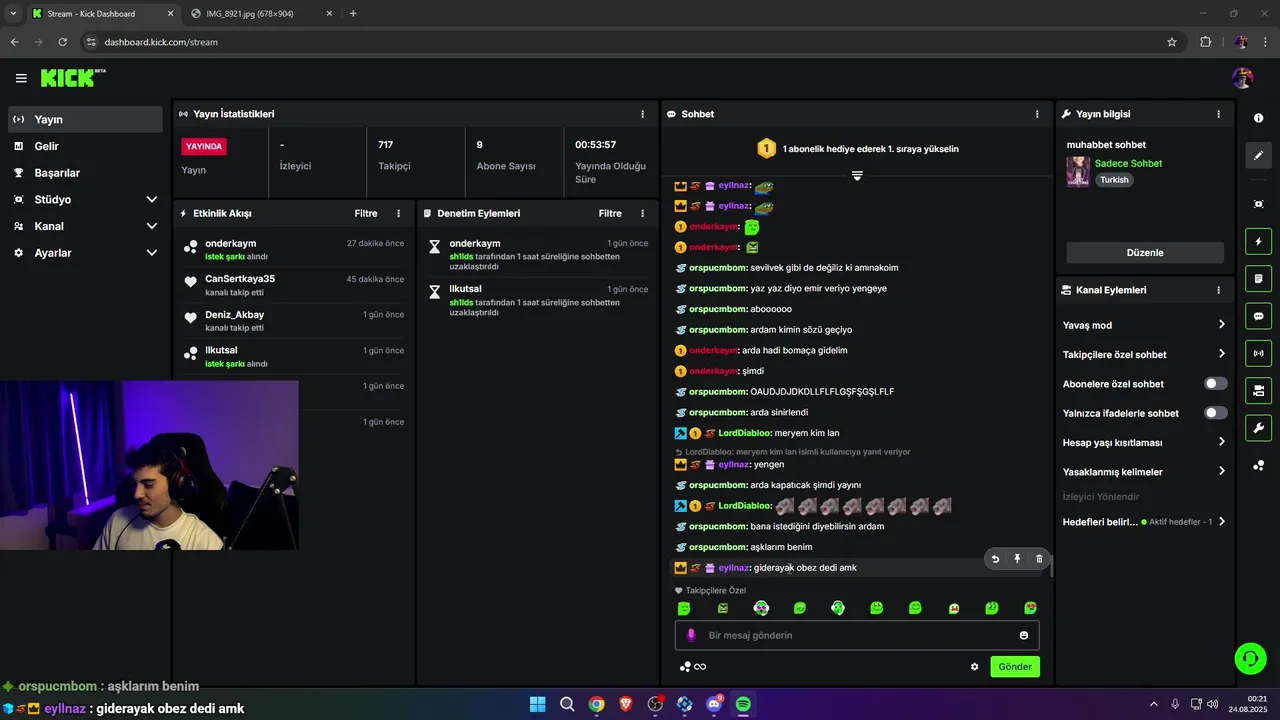
Task: Toggle the broadcast signal widget icon
Action: (x=1258, y=353)
